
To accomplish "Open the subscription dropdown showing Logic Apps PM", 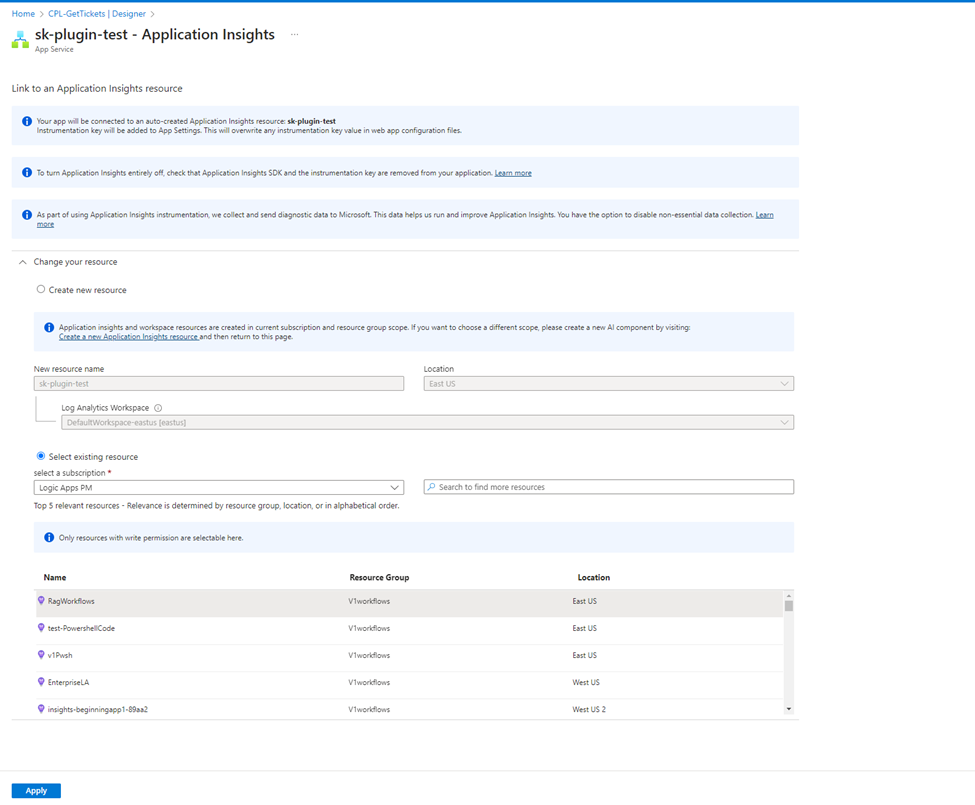I will [x=218, y=487].
